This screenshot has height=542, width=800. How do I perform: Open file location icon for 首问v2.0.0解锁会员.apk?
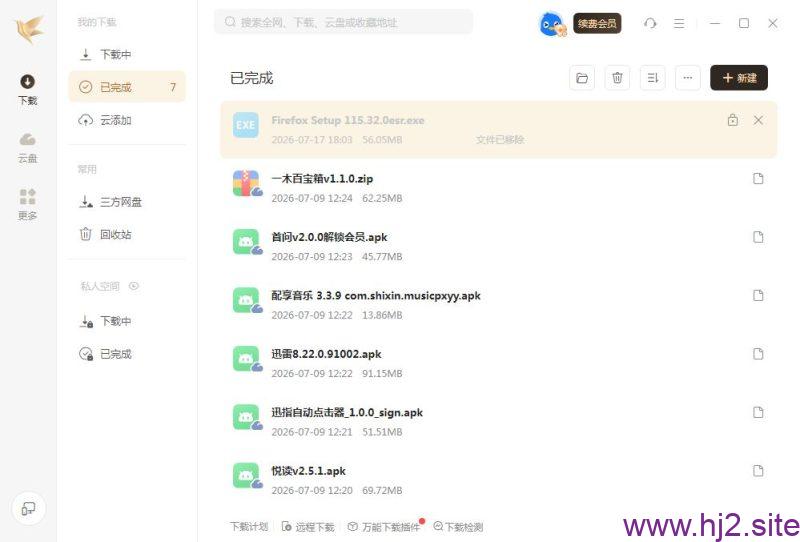click(758, 237)
